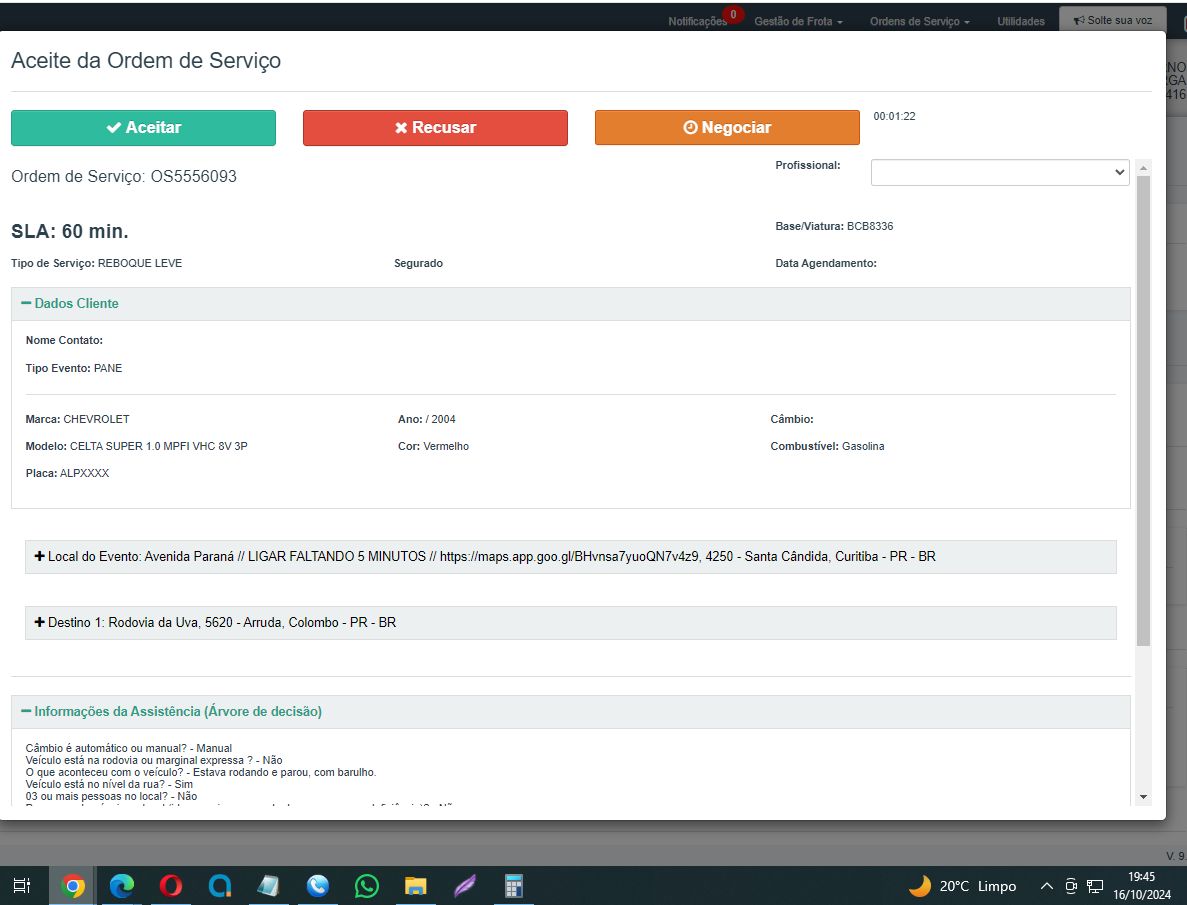Switch to Google Chrome in taskbar

pos(73,885)
